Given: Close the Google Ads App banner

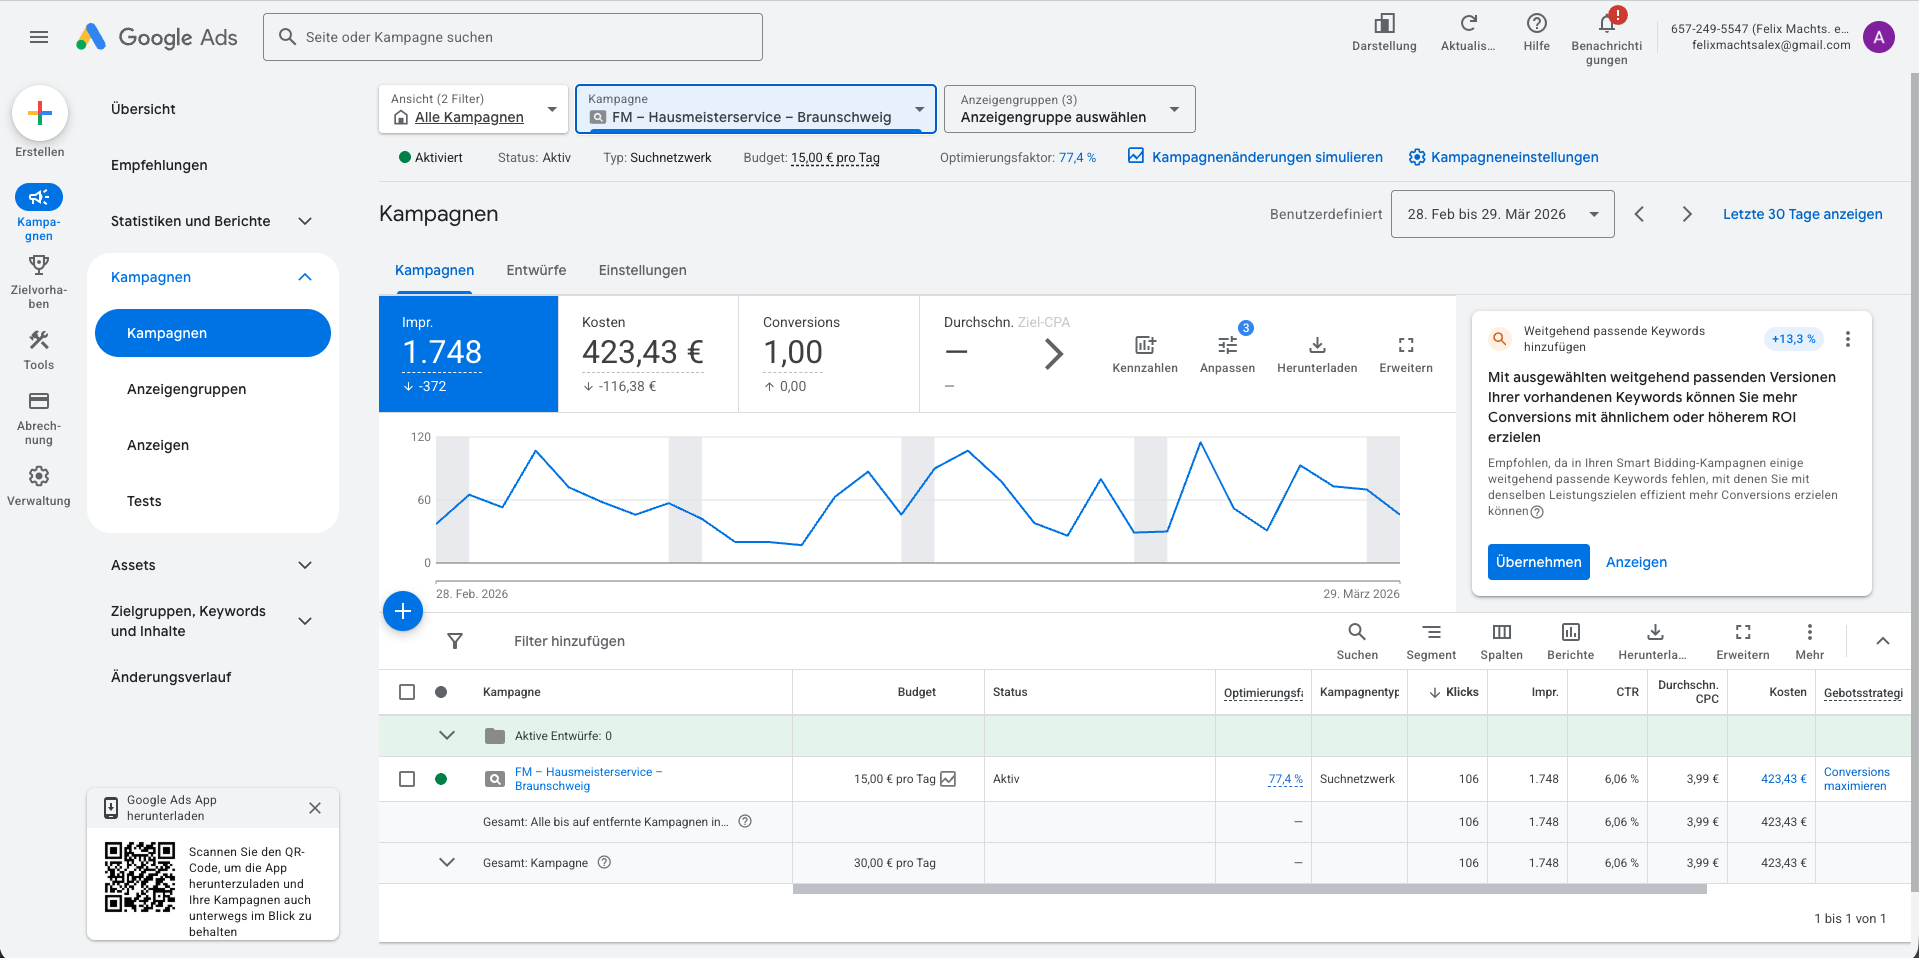Looking at the screenshot, I should click(315, 808).
